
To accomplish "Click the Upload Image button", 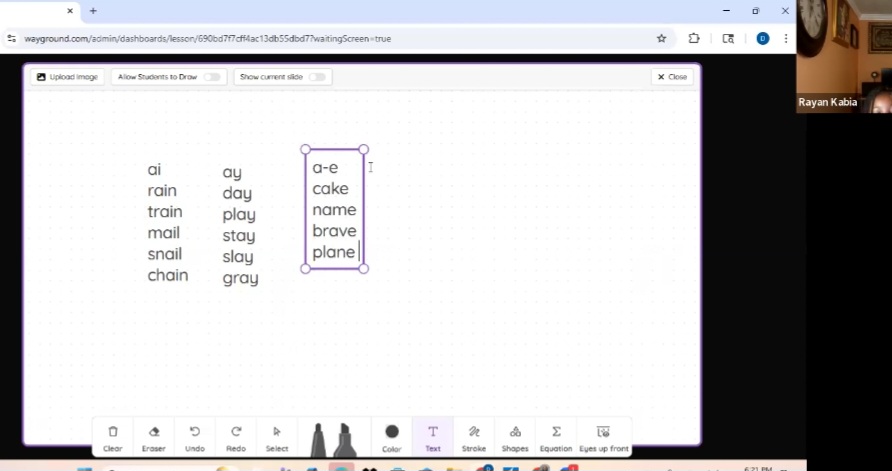I will (67, 77).
